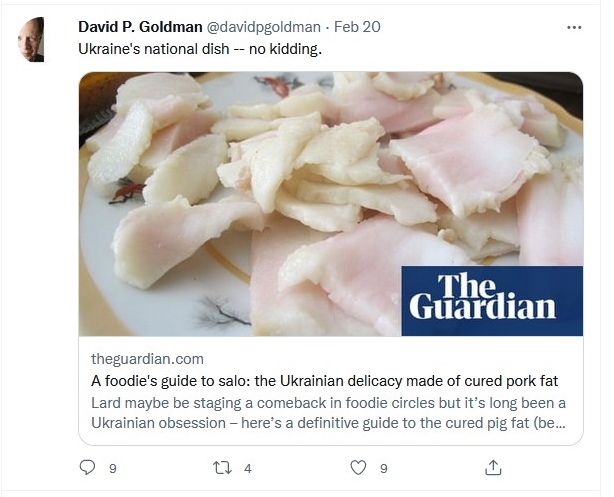Open the salo food photo preview

pos(330,204)
